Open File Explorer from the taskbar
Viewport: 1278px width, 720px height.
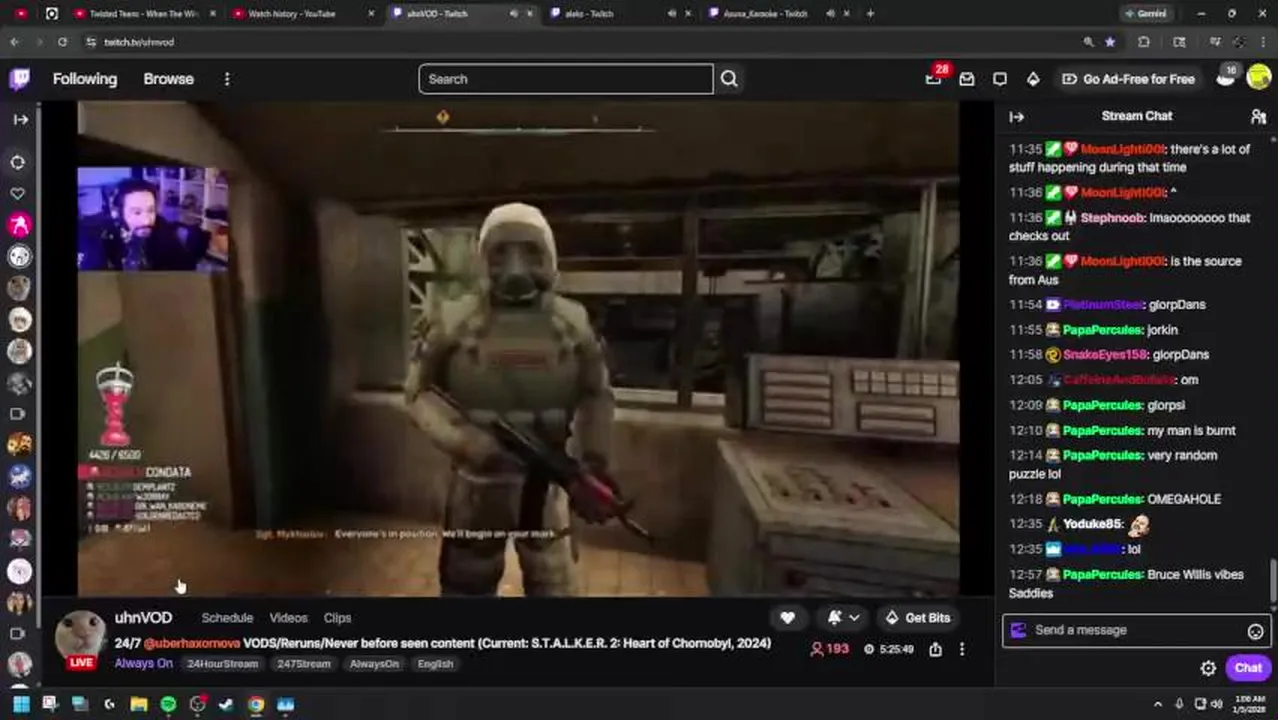click(139, 704)
